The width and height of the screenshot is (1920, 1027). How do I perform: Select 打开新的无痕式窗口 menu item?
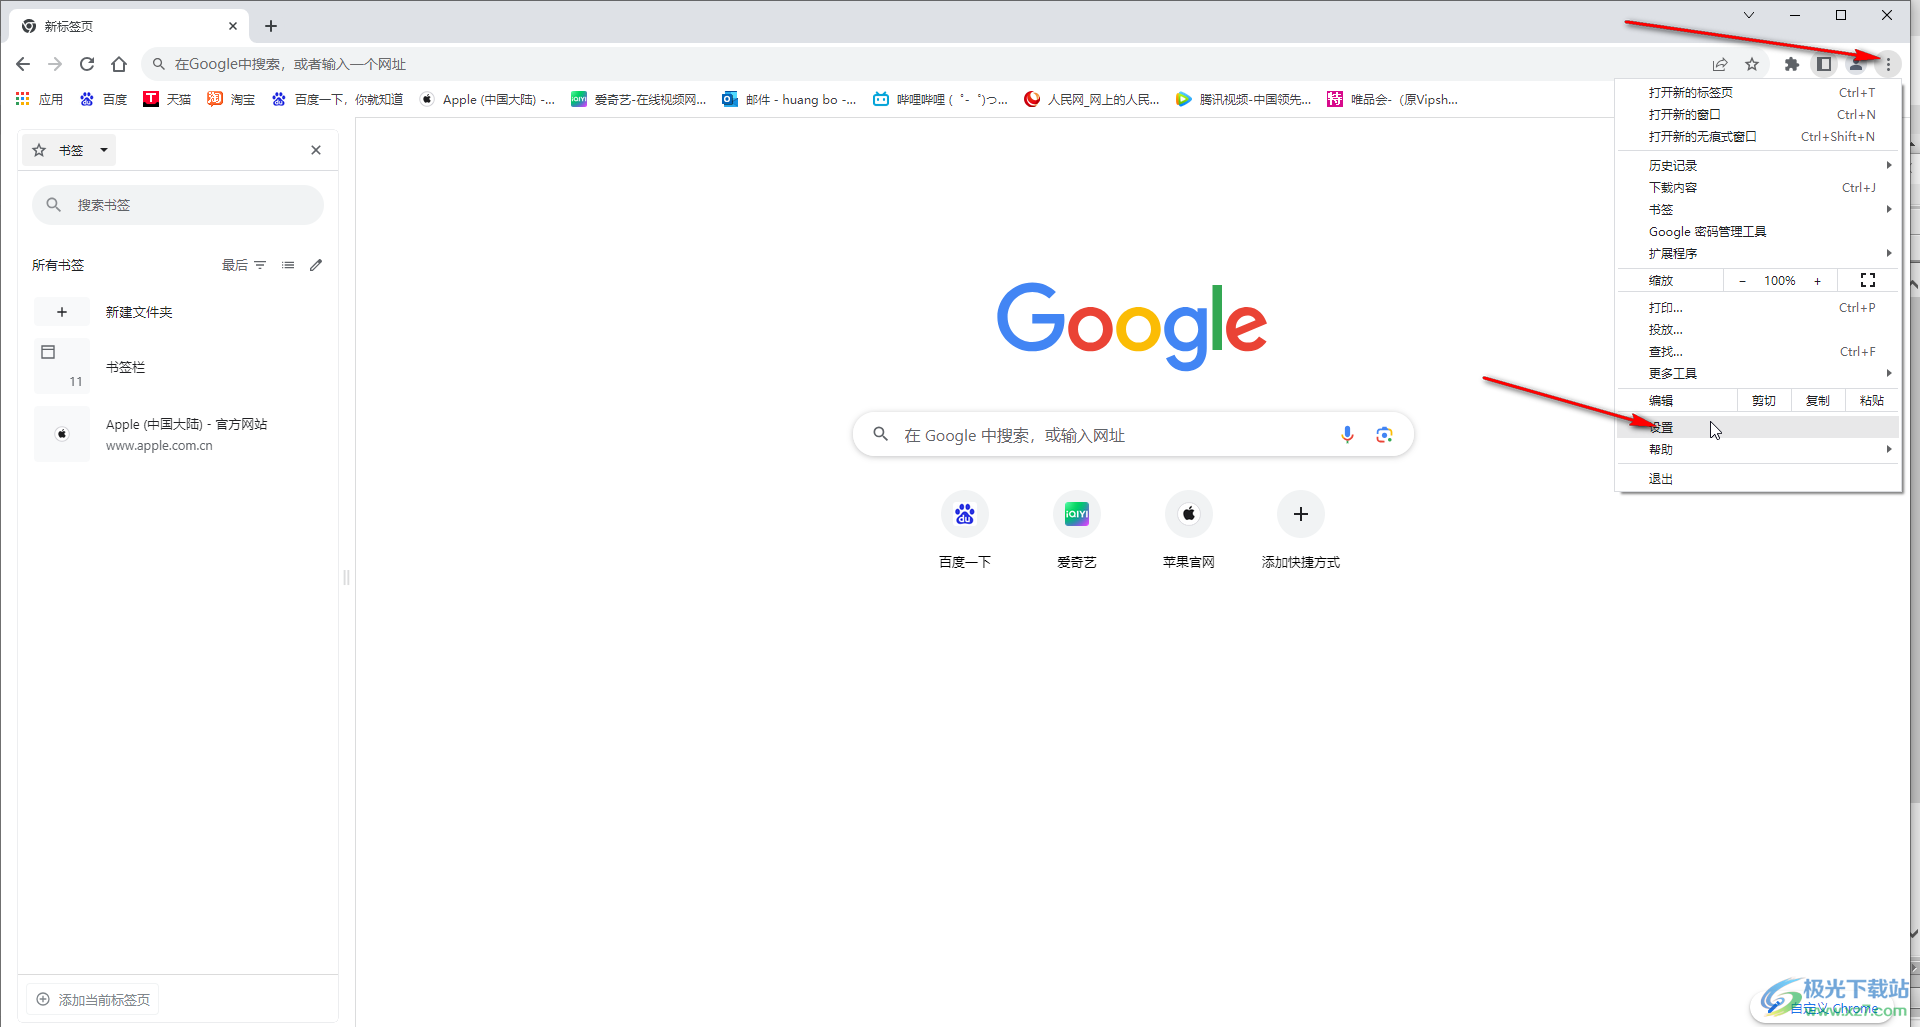click(x=1759, y=136)
